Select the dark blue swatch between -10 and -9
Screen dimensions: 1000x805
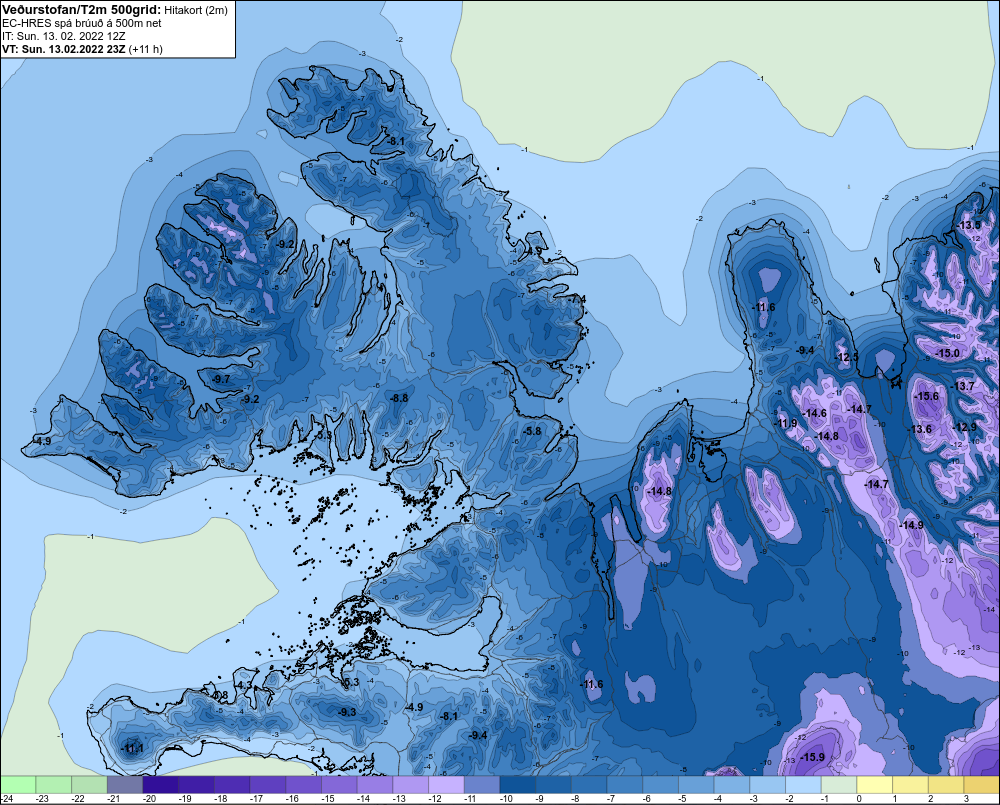point(518,784)
